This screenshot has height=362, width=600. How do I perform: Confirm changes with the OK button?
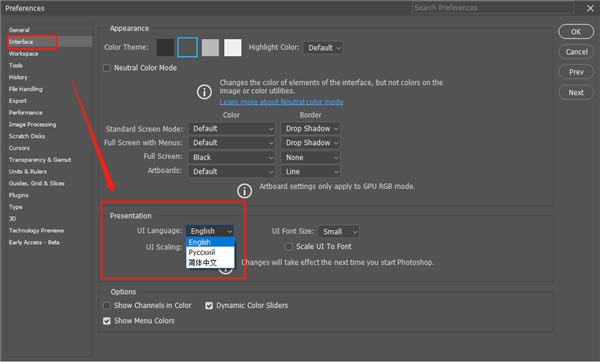(576, 32)
